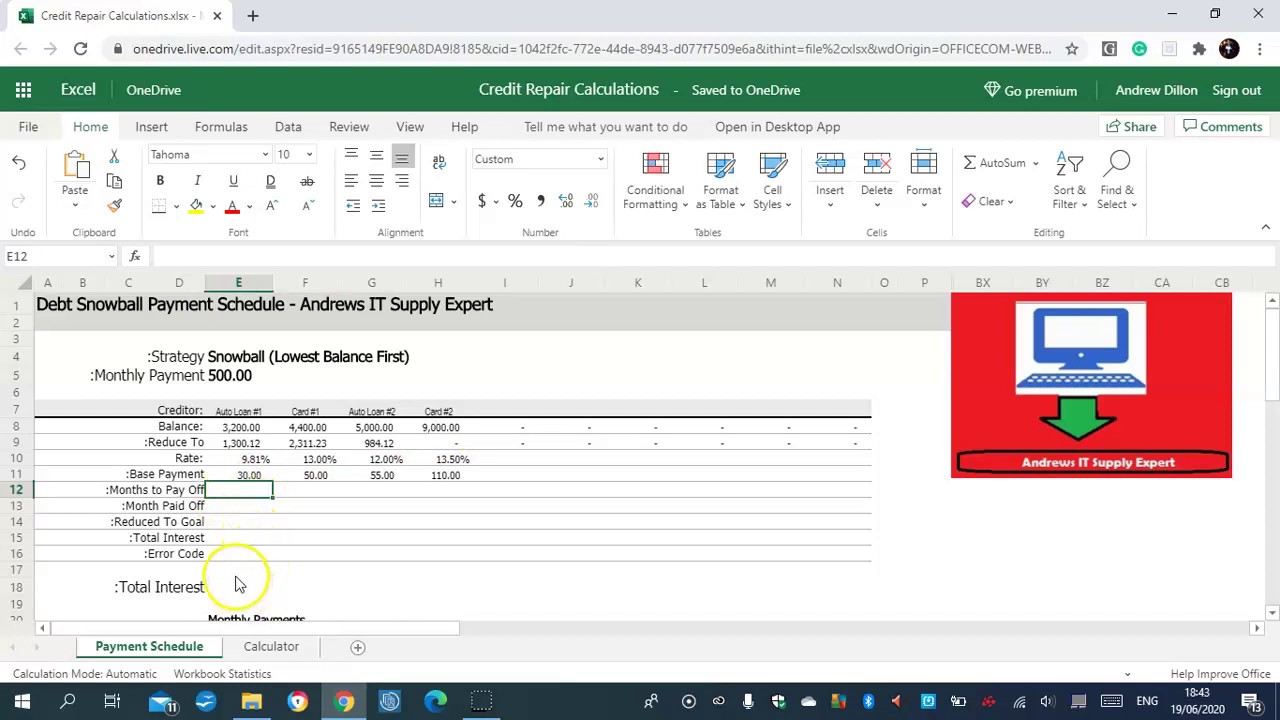Switch to the Insert ribbon tab

(152, 127)
